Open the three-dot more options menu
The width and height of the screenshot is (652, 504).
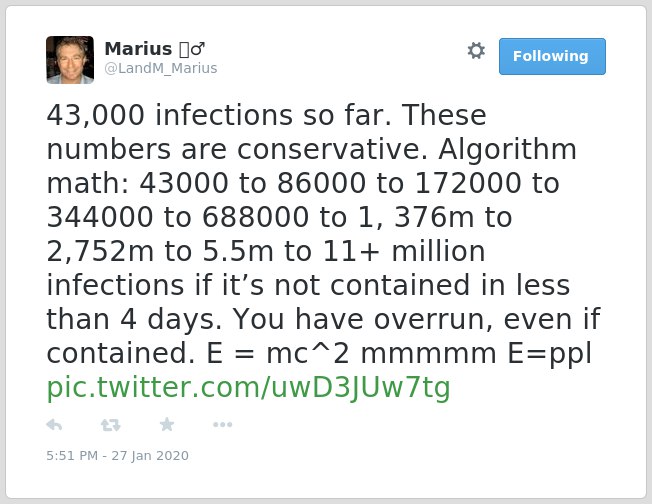coord(222,425)
